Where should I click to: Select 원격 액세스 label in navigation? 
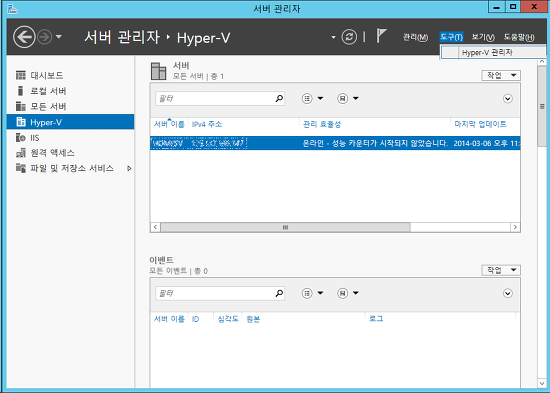point(52,153)
